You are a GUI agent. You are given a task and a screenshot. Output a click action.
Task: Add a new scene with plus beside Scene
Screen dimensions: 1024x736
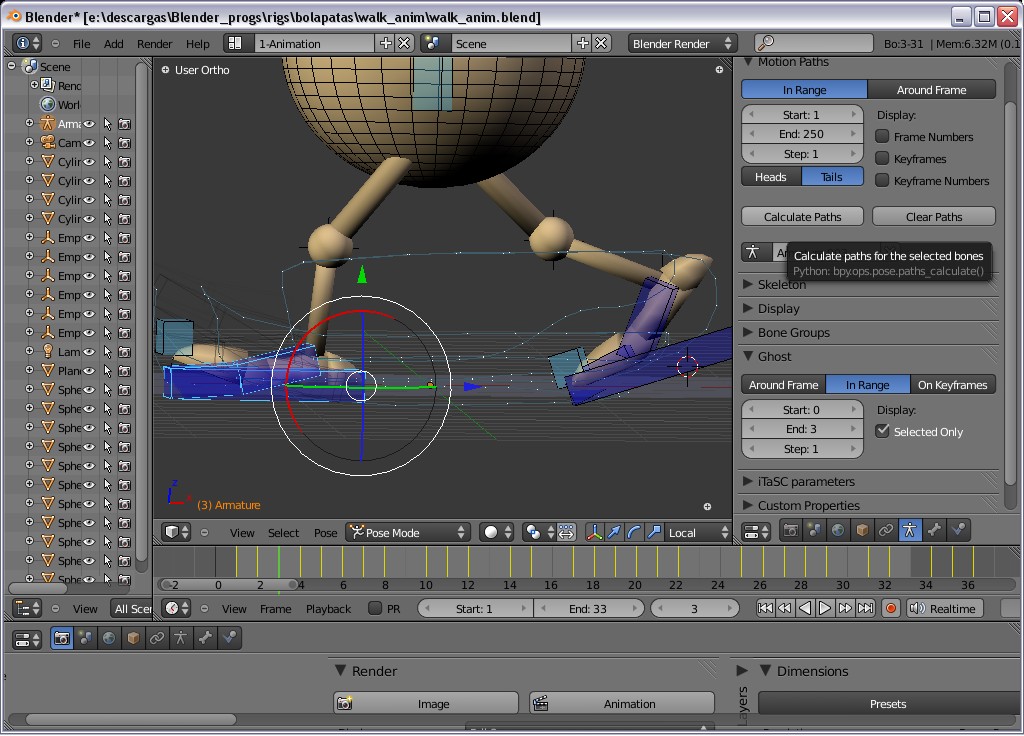(583, 44)
